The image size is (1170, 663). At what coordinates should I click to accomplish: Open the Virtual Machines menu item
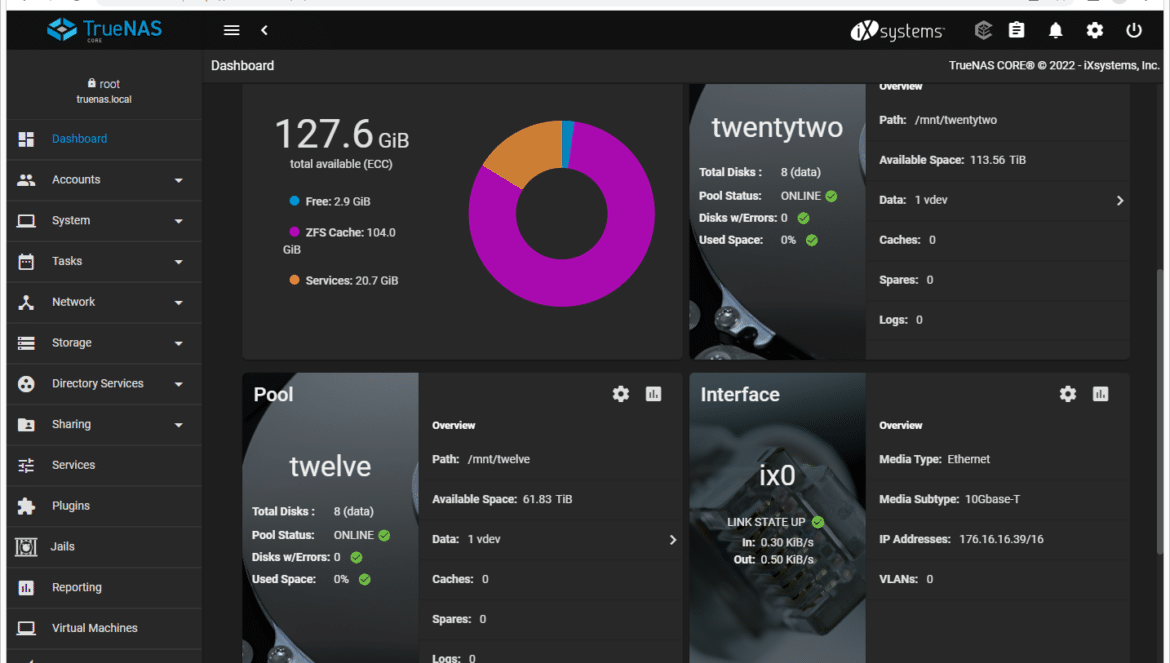[x=95, y=628]
